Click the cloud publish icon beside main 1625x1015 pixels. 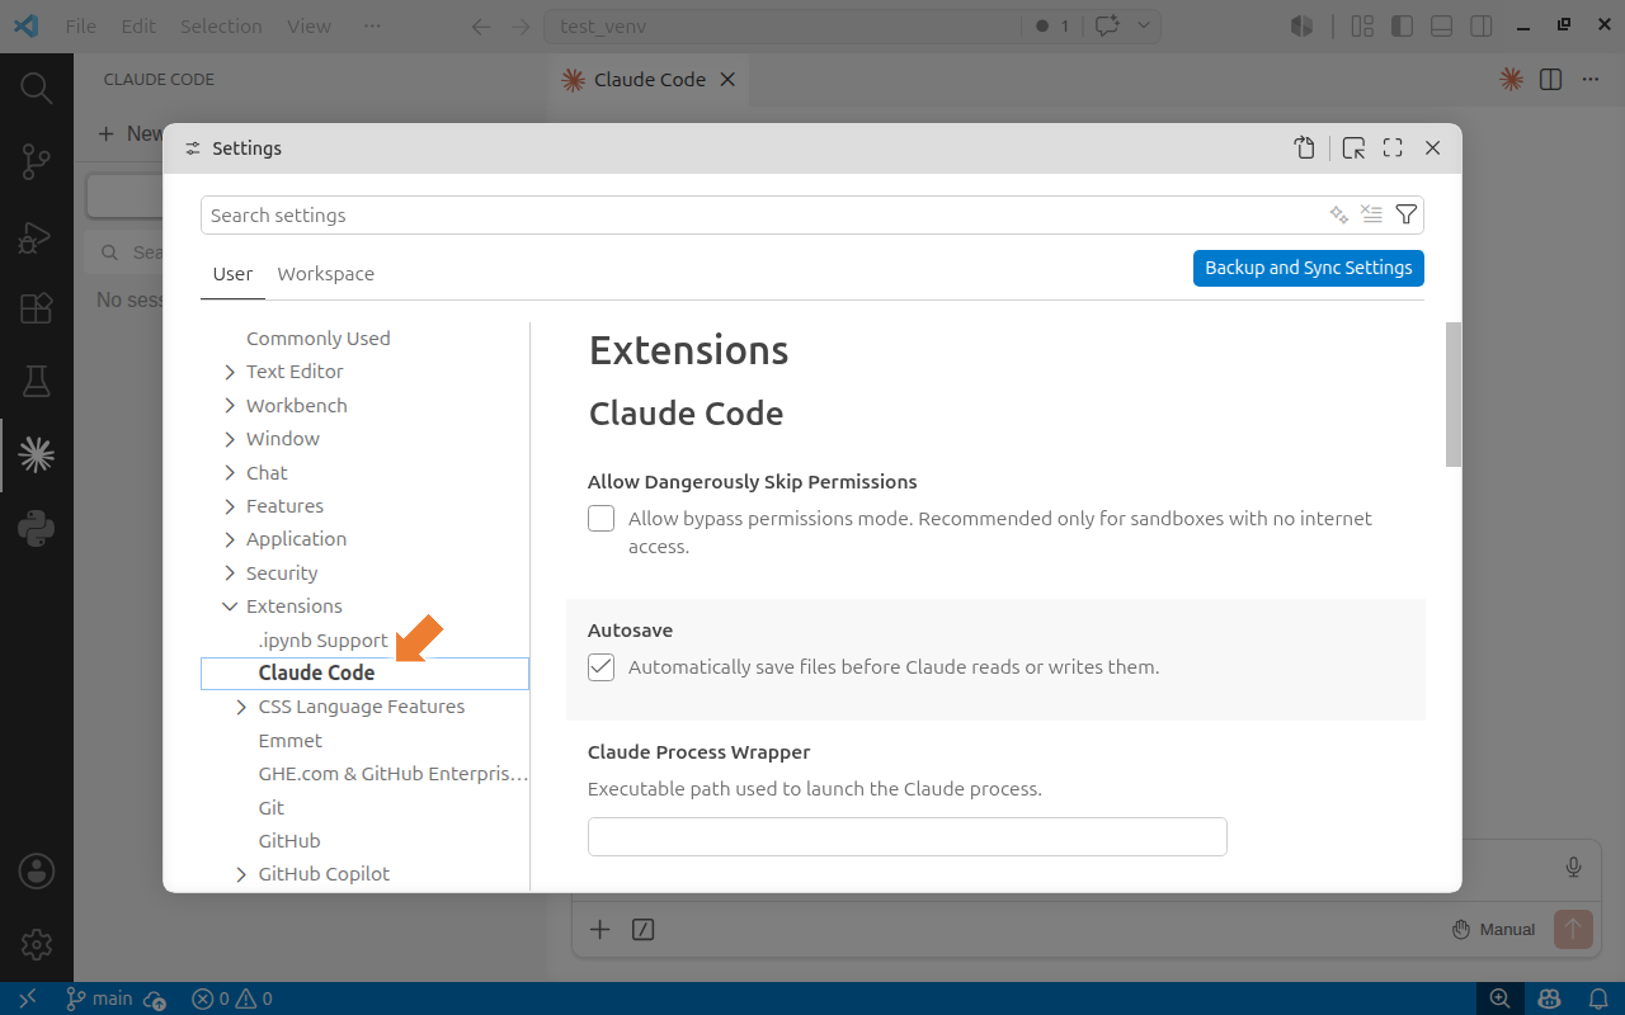point(154,999)
